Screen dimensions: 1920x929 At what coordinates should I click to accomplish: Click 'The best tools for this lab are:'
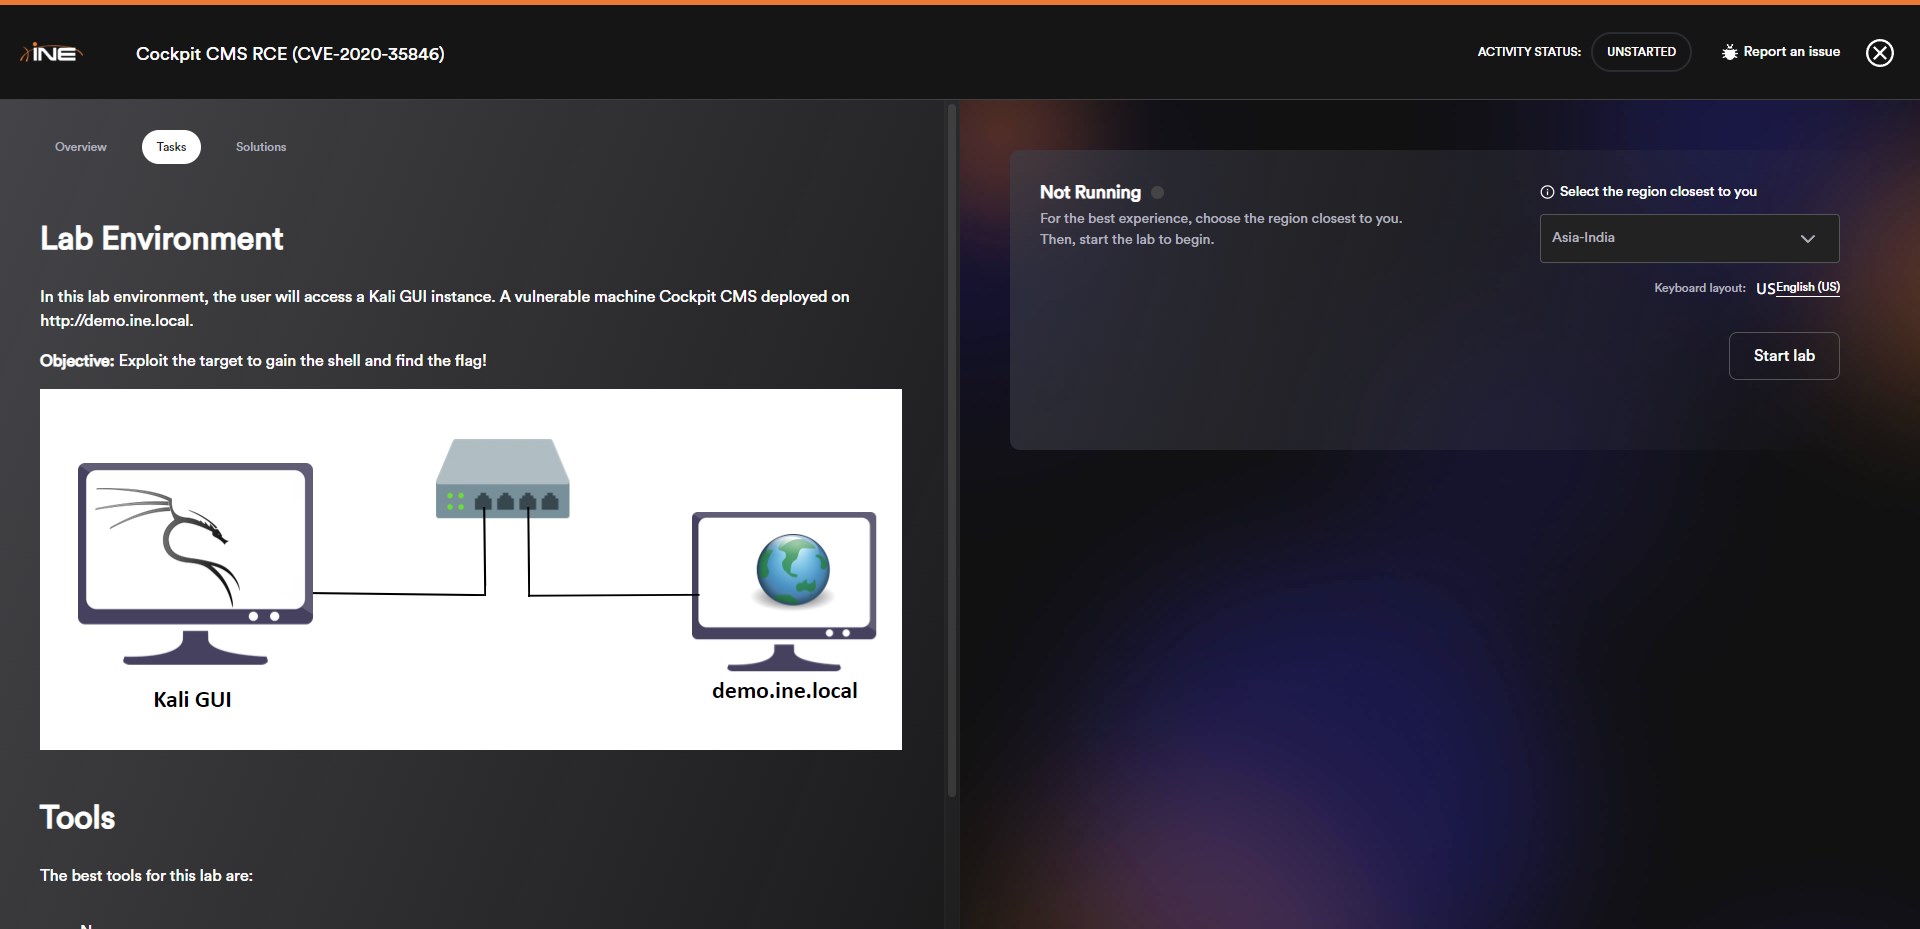coord(146,876)
